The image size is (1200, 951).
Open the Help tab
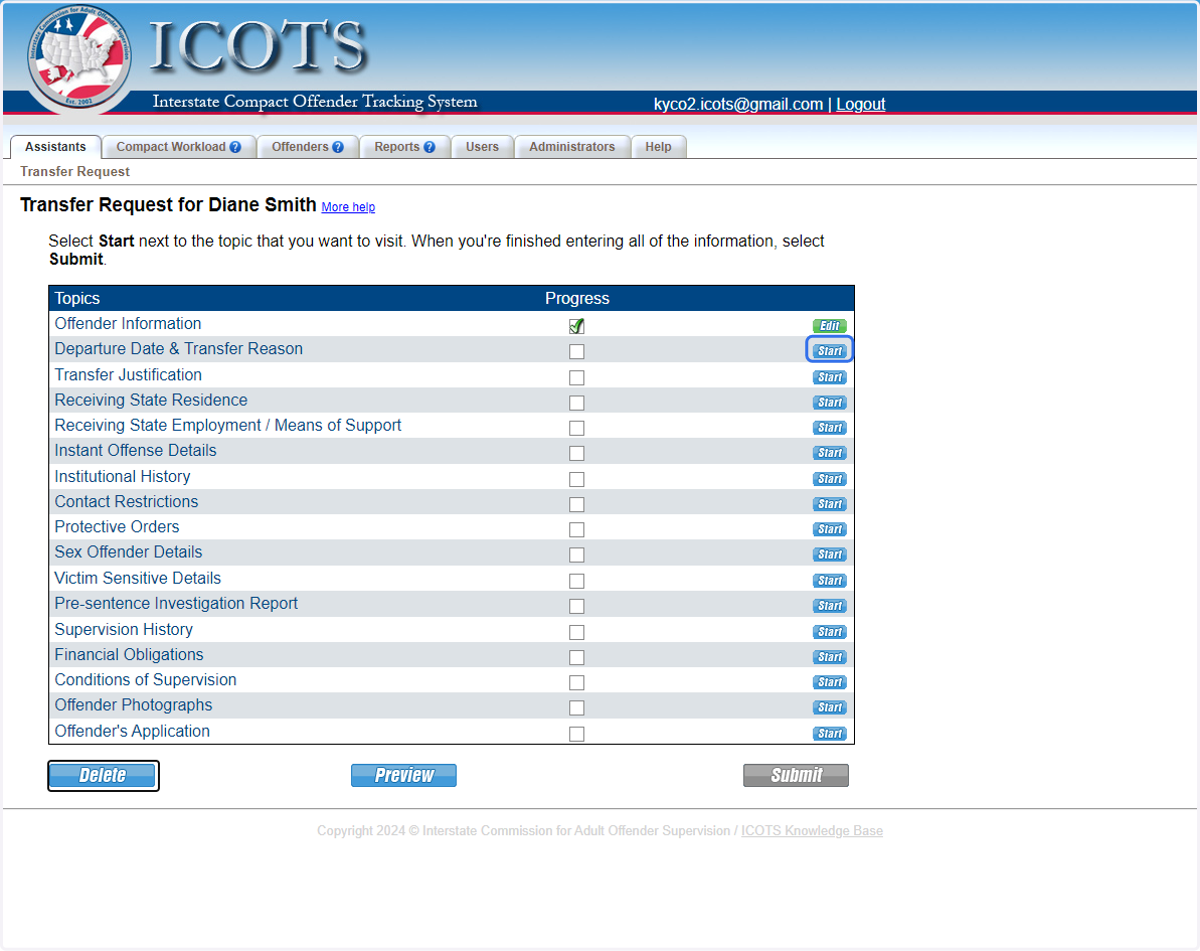(658, 147)
